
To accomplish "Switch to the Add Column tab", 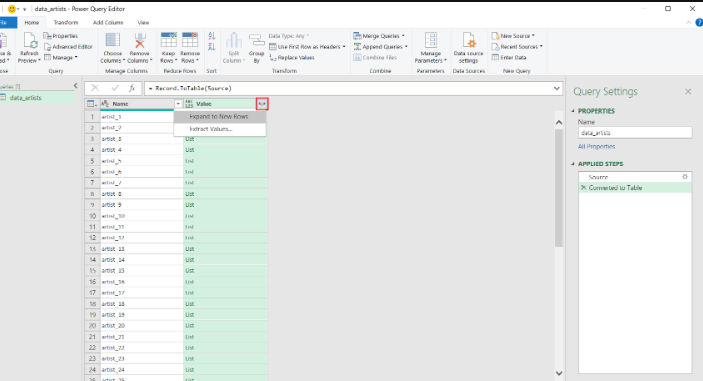I will [x=108, y=22].
